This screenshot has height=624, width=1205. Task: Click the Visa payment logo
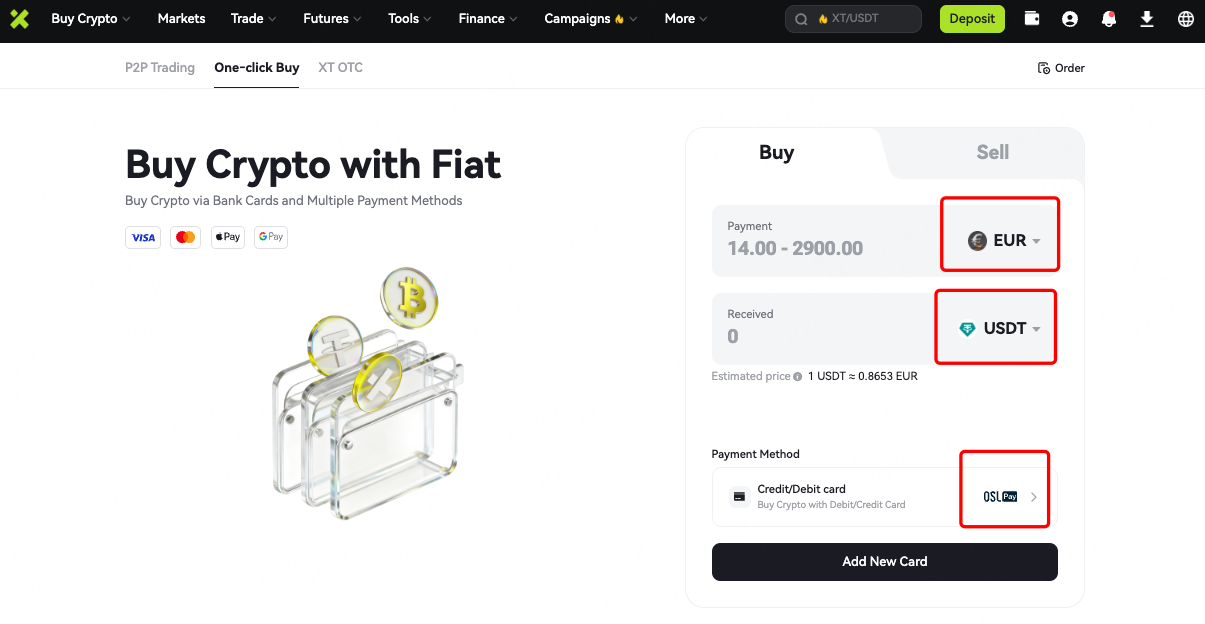coord(143,237)
